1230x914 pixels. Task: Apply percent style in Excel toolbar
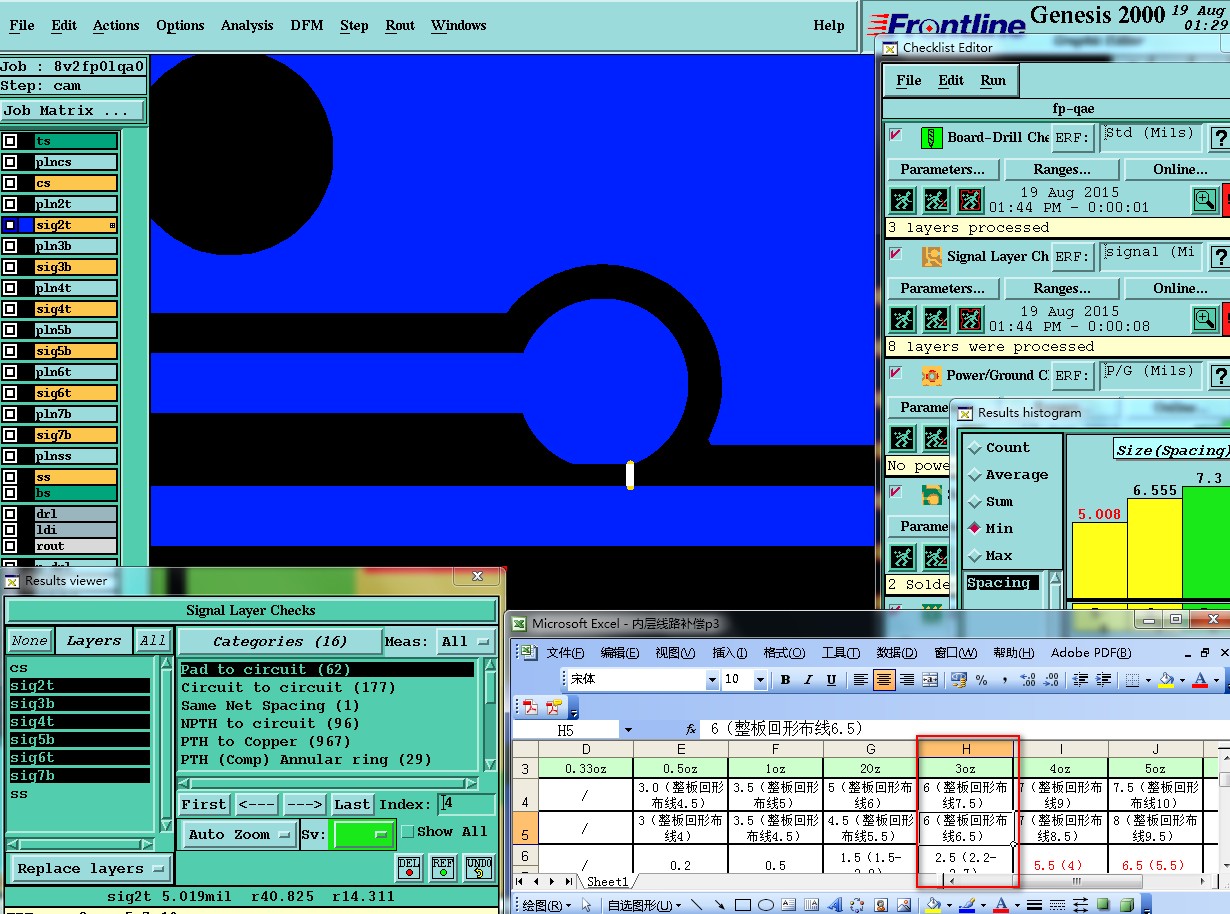click(982, 680)
